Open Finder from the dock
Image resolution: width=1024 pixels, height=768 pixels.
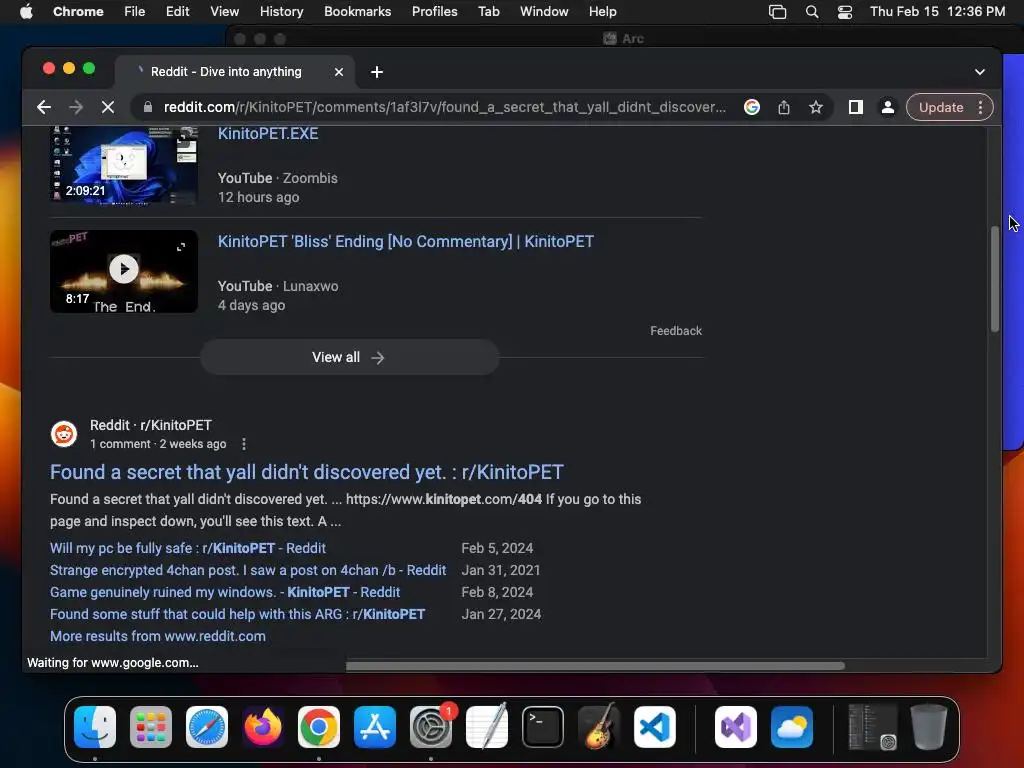click(95, 727)
